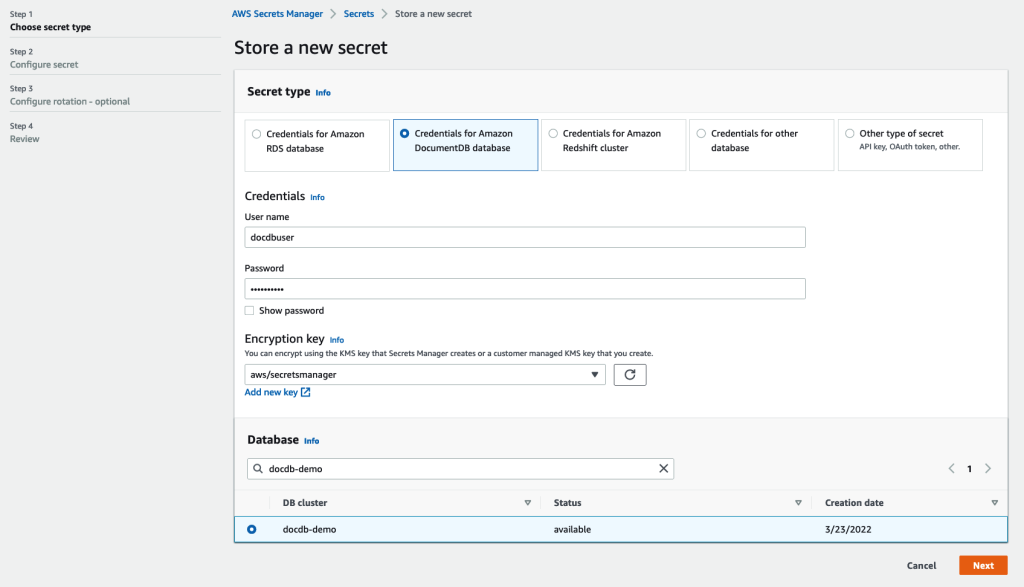Click the previous page arrow in database pagination
The width and height of the screenshot is (1024, 587).
click(950, 468)
